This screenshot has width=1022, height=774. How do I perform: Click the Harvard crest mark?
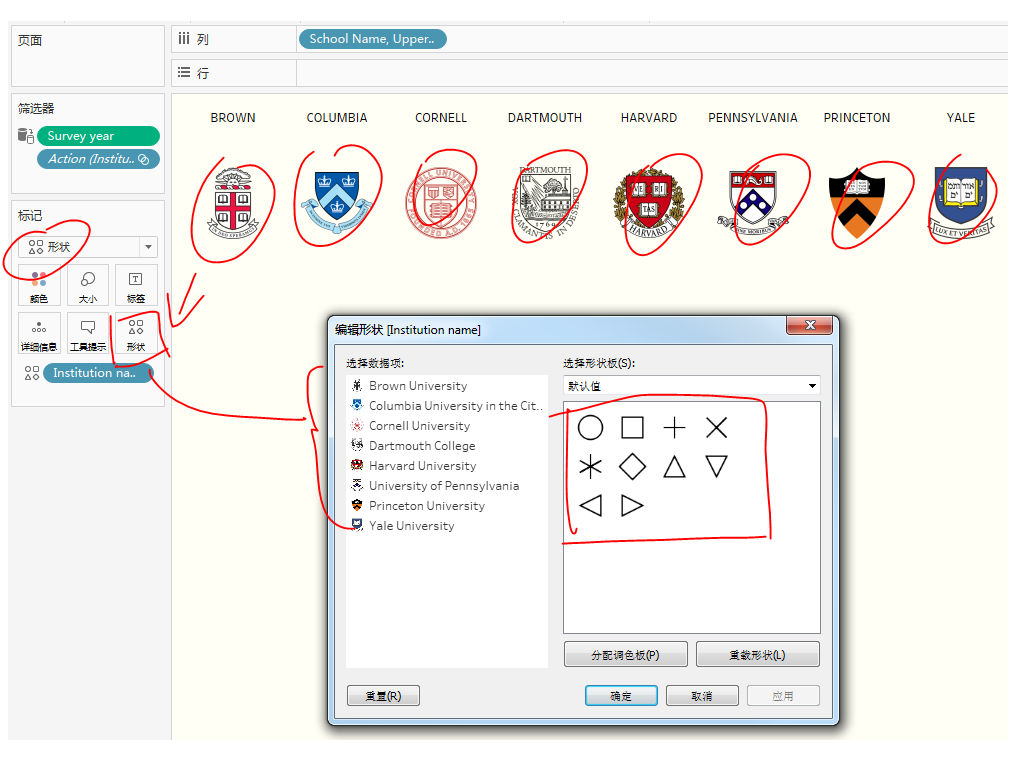(x=649, y=203)
